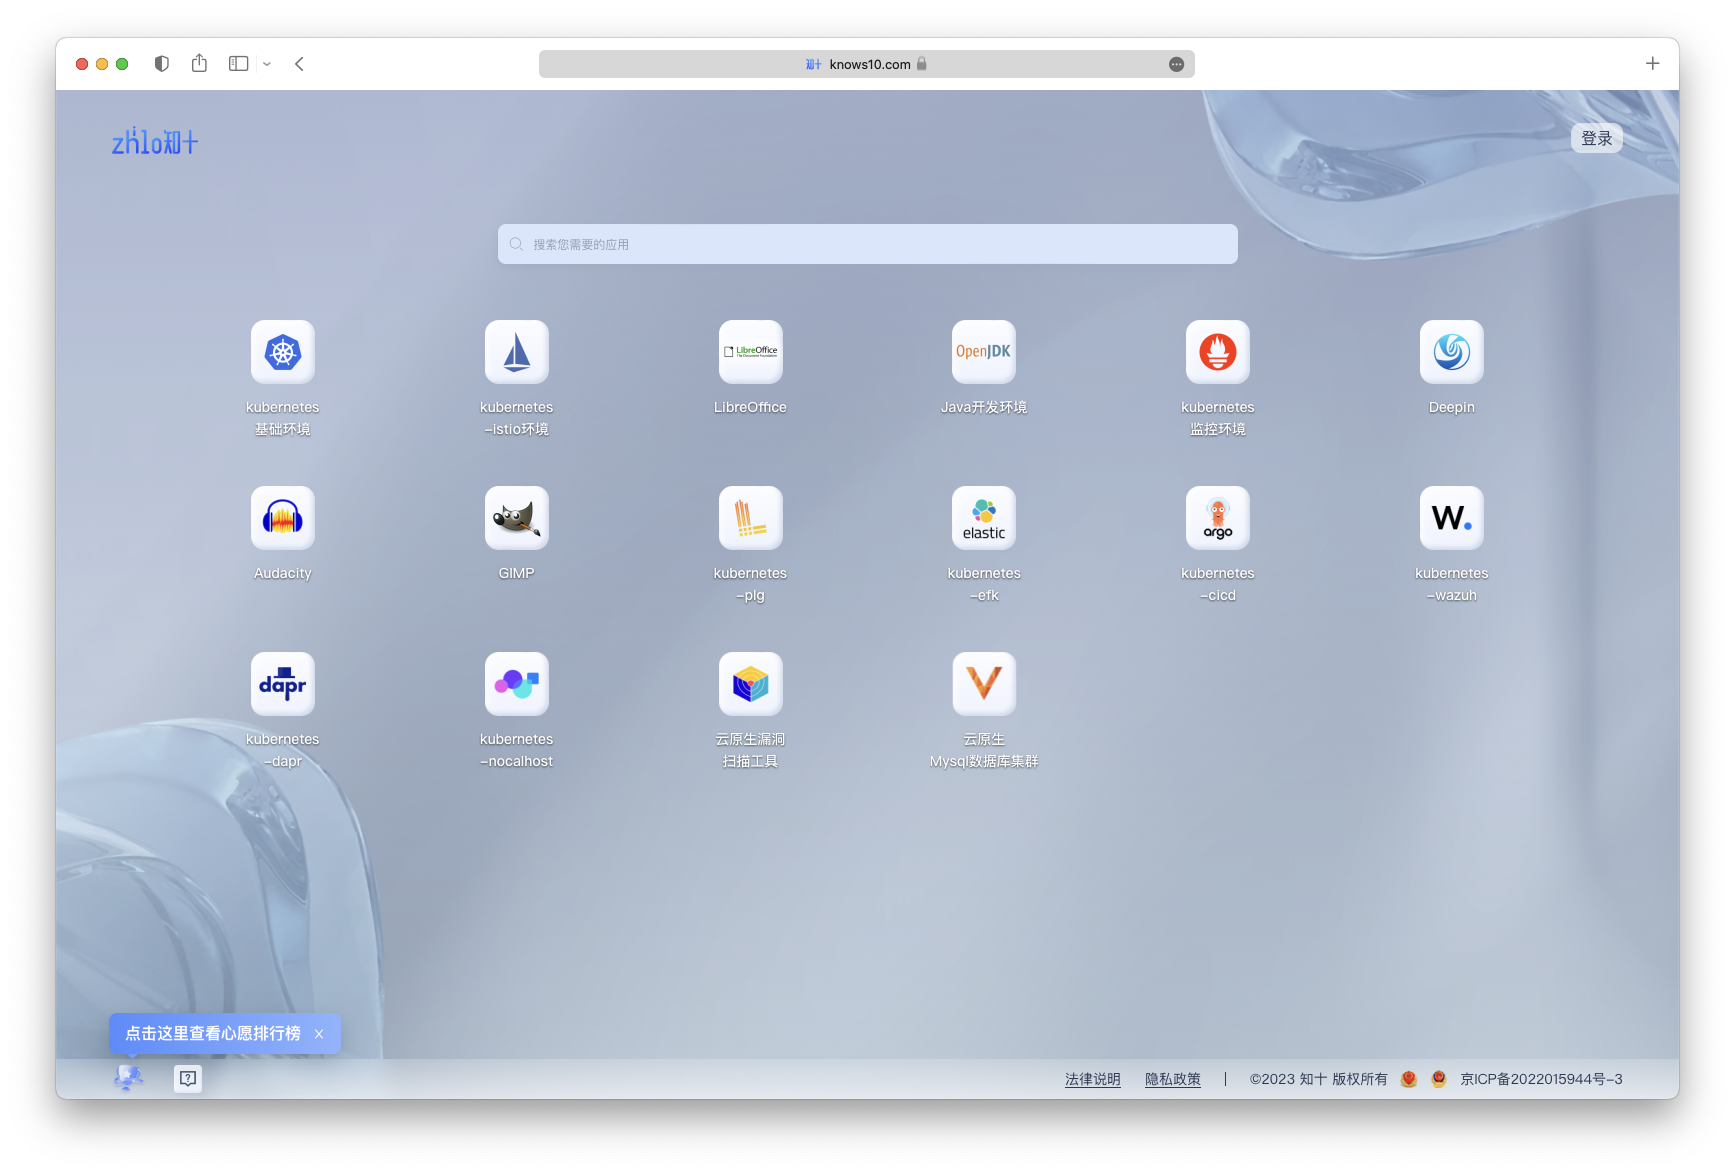Launch the Deepin app icon
Image resolution: width=1735 pixels, height=1173 pixels.
tap(1452, 352)
